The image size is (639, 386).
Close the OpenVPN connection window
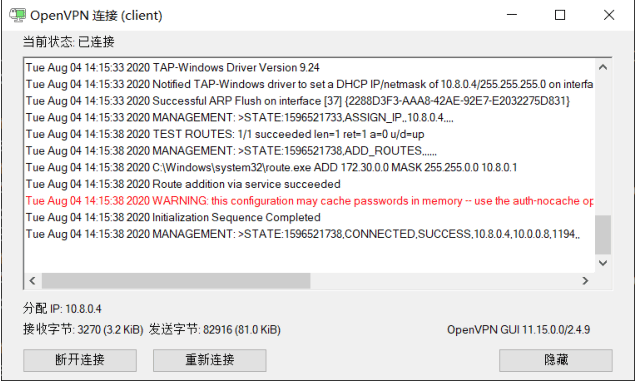click(609, 15)
